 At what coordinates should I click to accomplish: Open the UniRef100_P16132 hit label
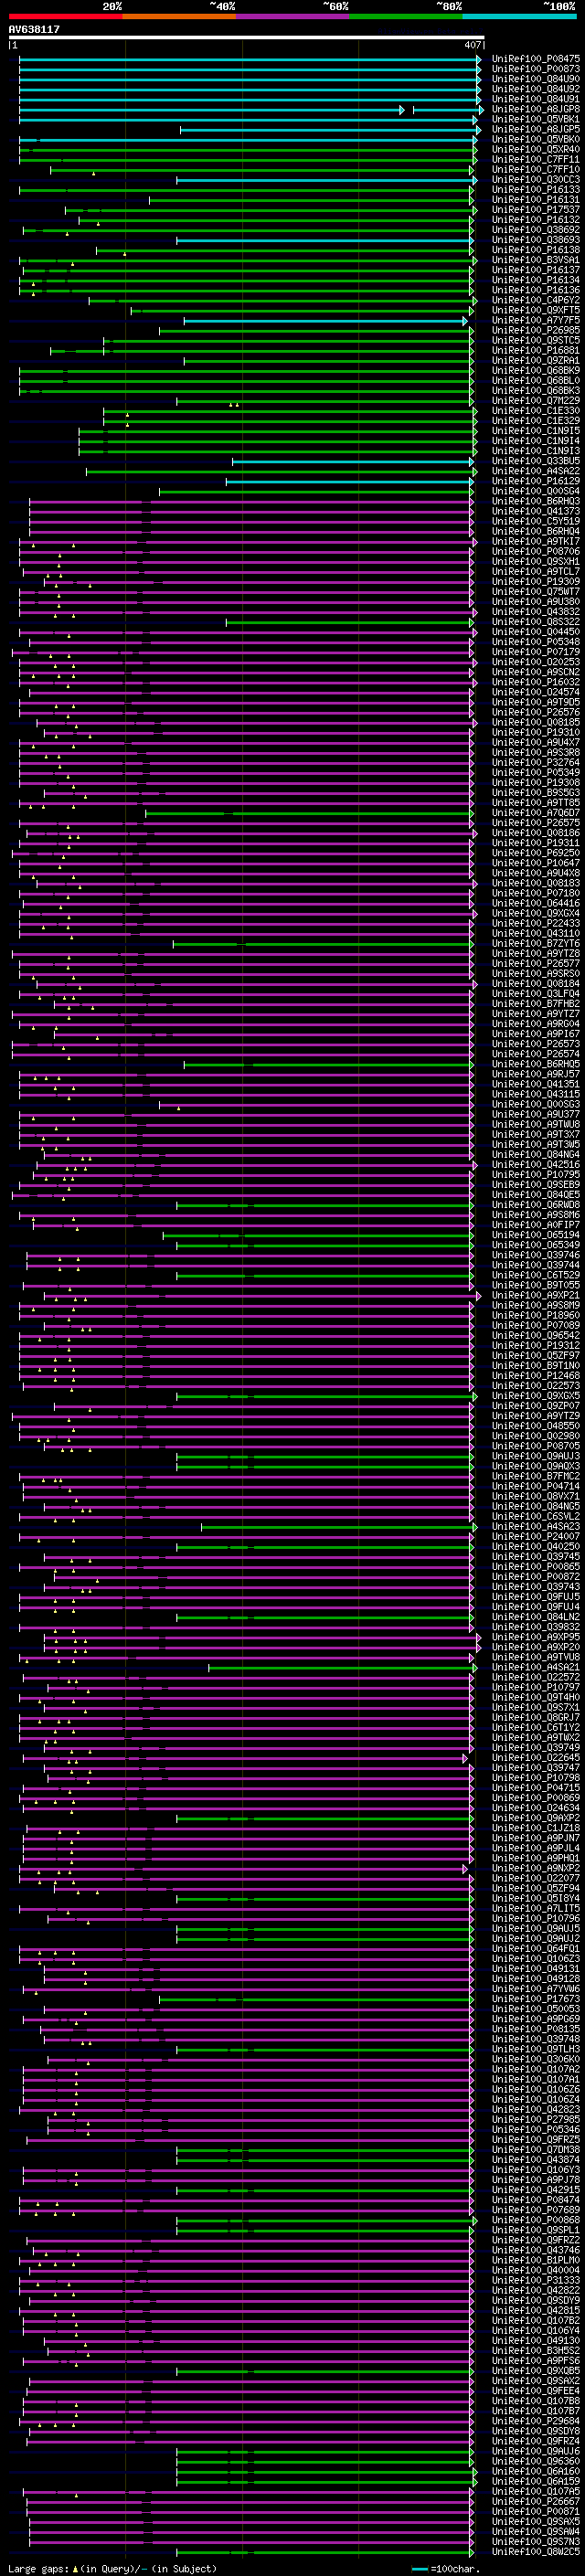pos(536,220)
